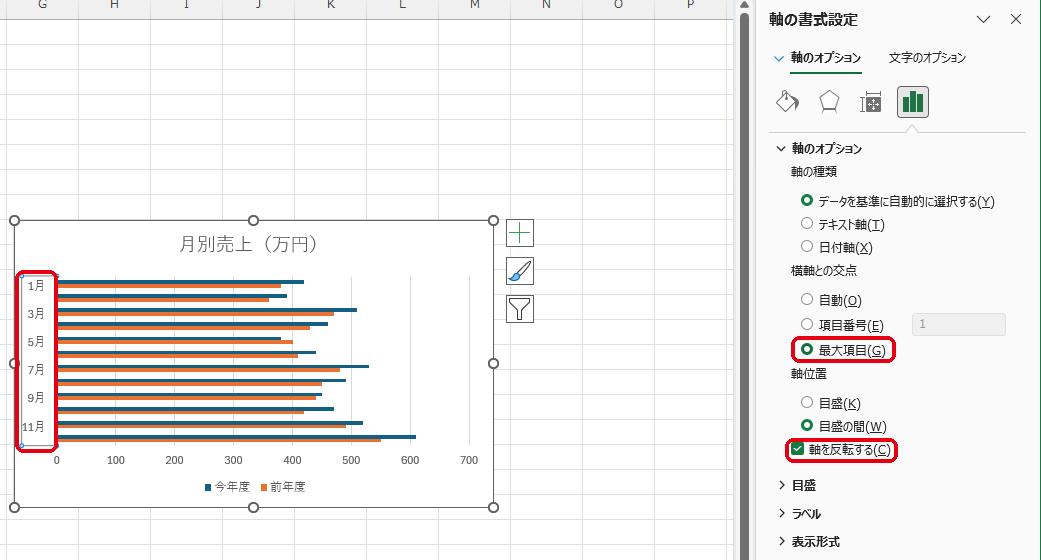Expand the 表示形式 section
The width and height of the screenshot is (1041, 560).
pos(781,541)
